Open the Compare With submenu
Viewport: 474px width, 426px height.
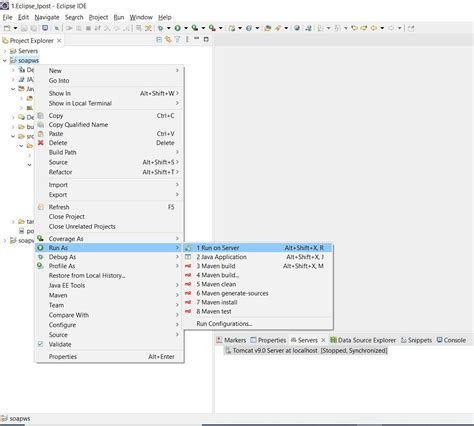[x=109, y=315]
